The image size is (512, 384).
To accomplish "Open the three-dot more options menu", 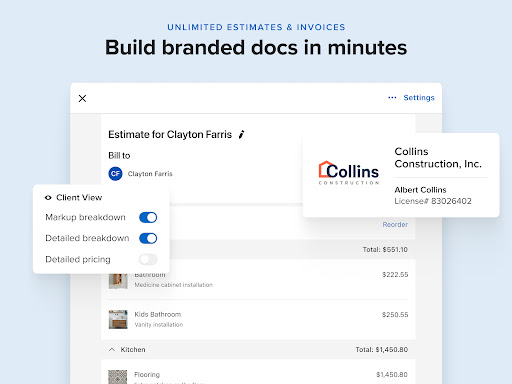I will click(x=392, y=98).
